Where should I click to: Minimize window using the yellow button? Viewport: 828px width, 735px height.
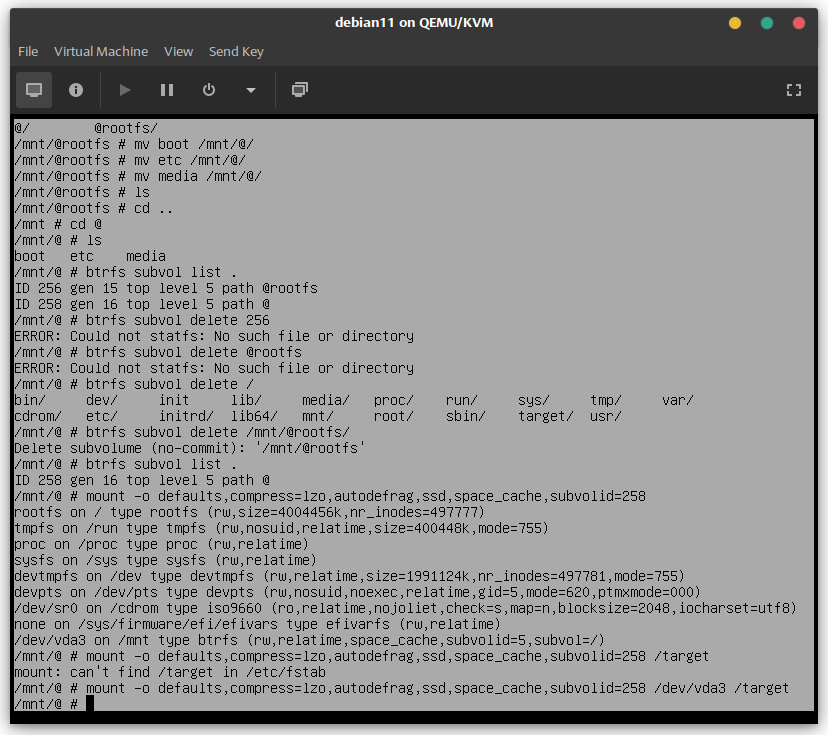(x=735, y=23)
